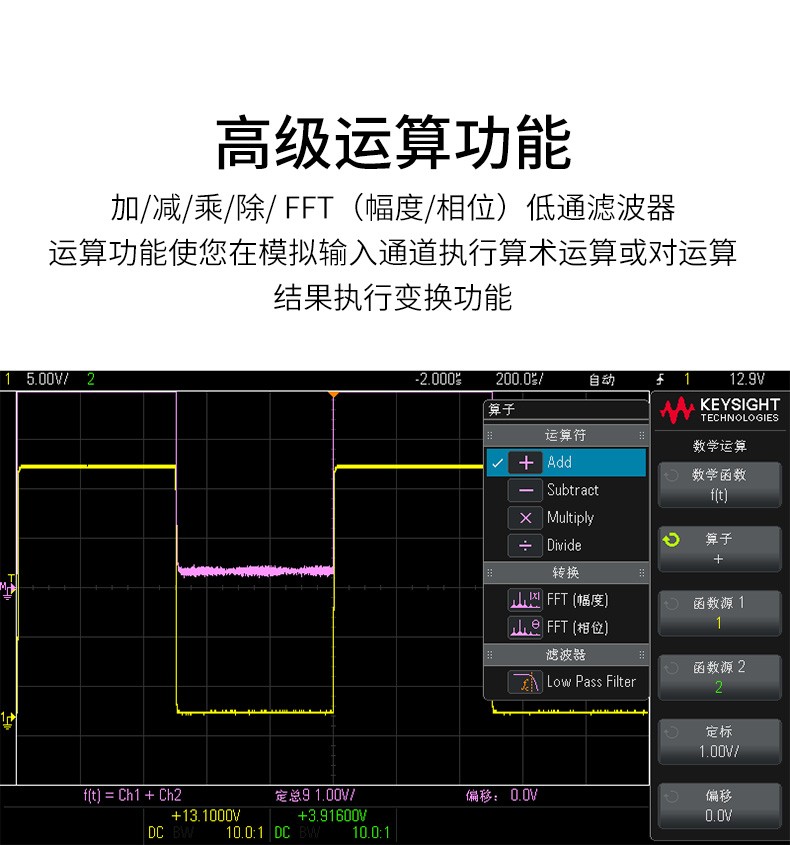790x845 pixels.
Task: Click the channel 1 ground level marker
Action: [8, 720]
